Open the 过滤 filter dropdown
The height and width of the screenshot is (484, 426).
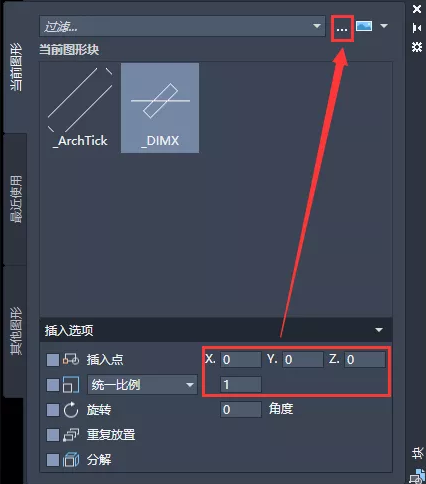click(x=317, y=26)
